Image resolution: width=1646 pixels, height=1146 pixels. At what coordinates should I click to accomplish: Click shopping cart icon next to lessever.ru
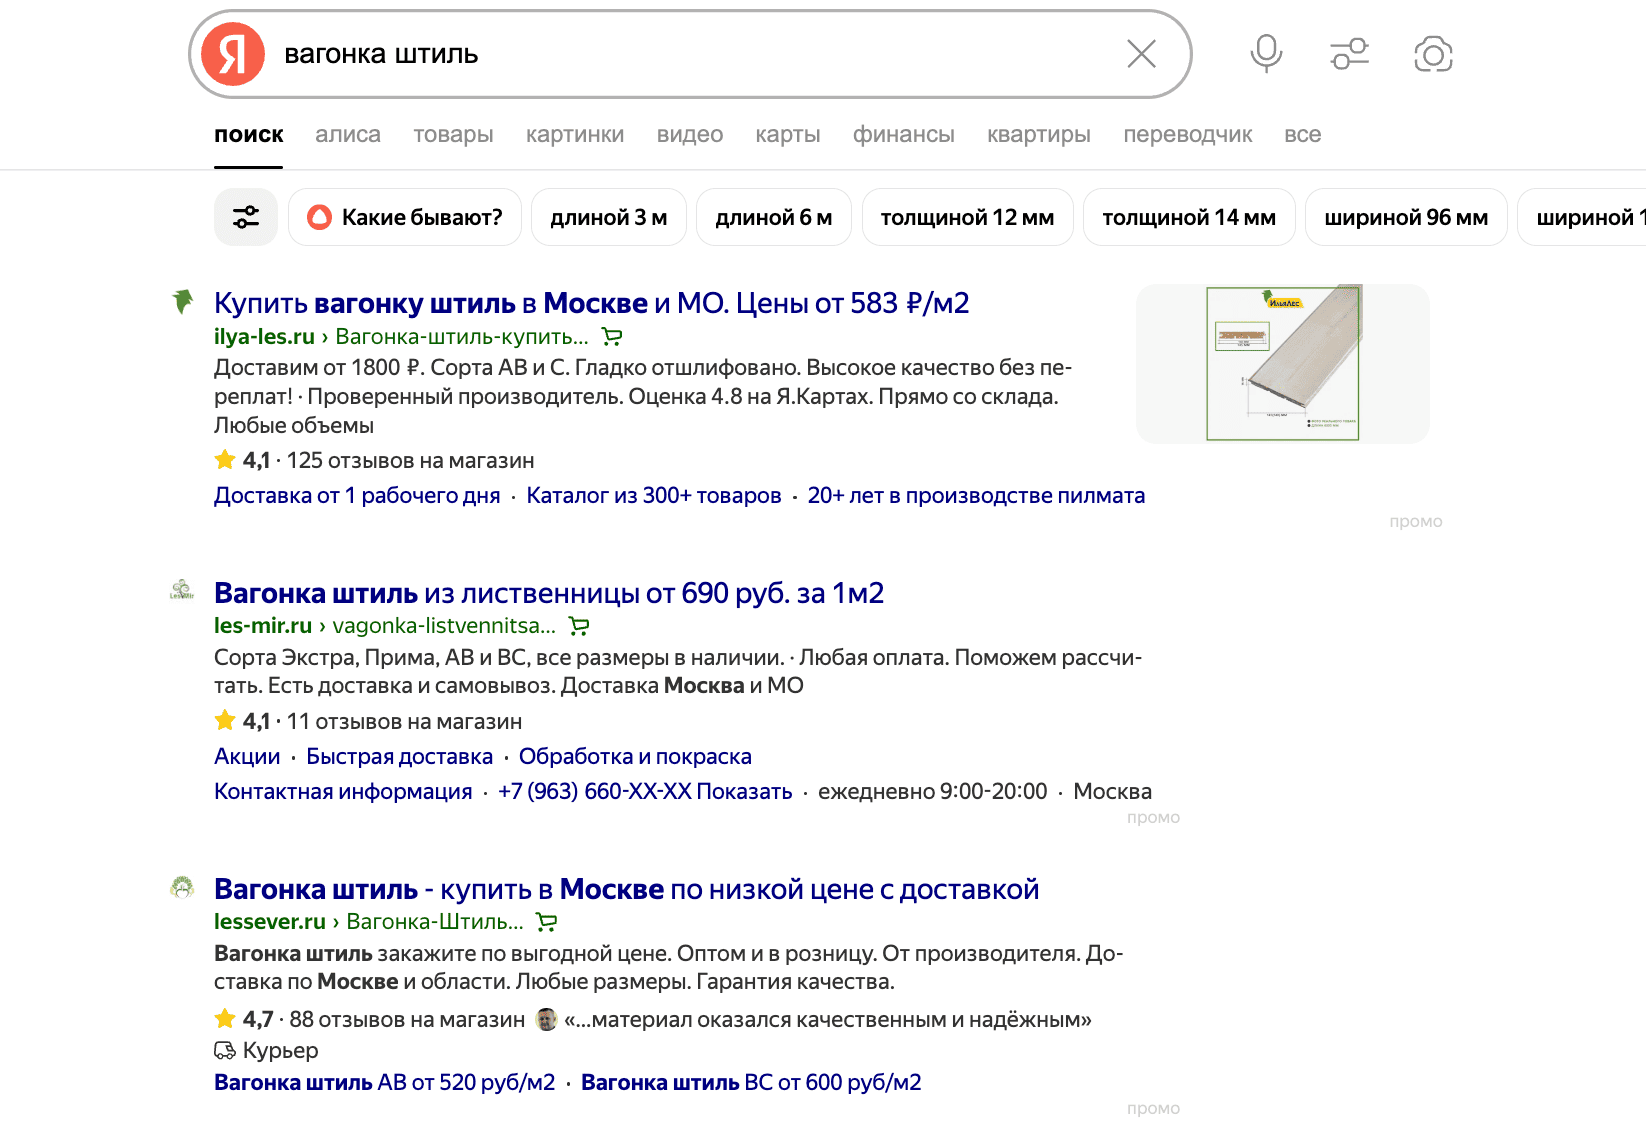[547, 922]
